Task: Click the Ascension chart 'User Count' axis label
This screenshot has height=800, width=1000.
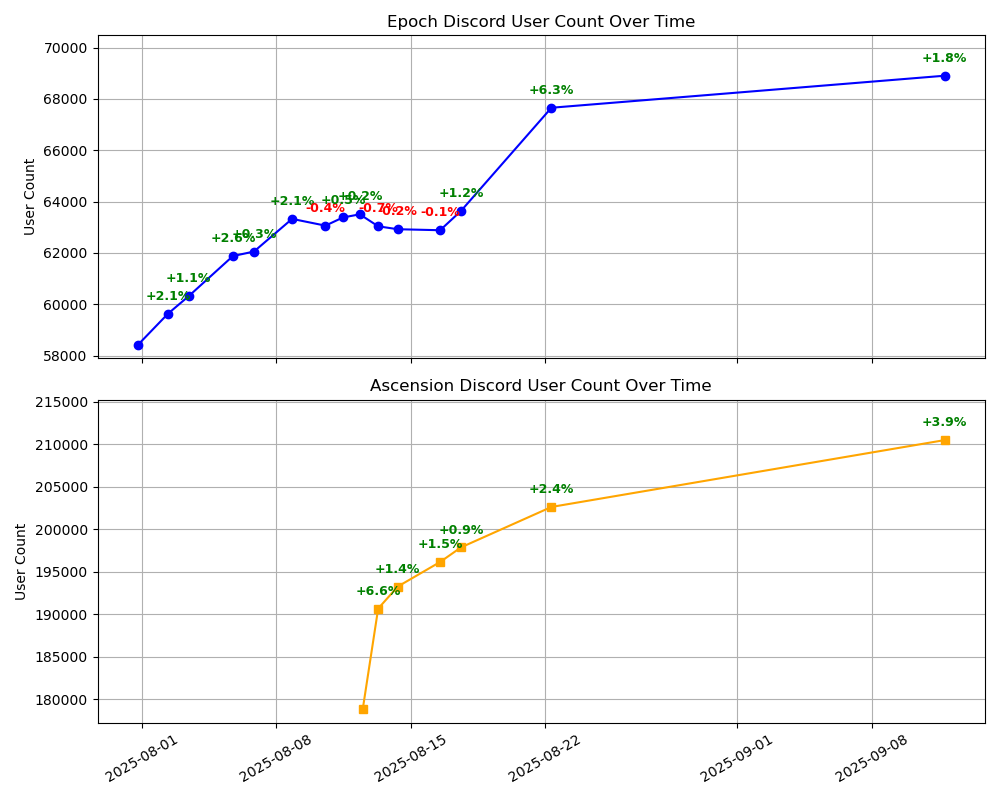Action: tap(20, 562)
